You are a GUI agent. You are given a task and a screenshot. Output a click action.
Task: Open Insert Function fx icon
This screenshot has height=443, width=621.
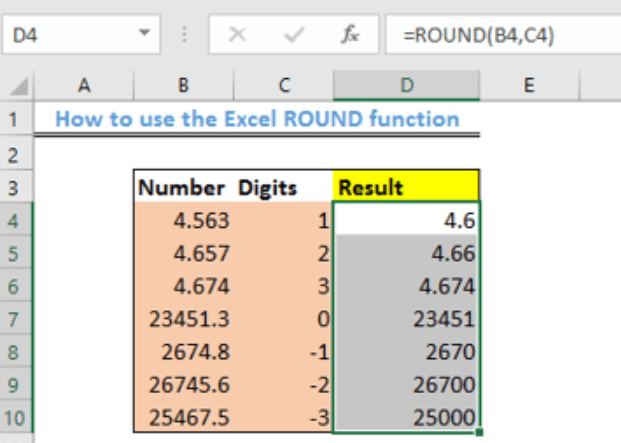click(x=350, y=34)
